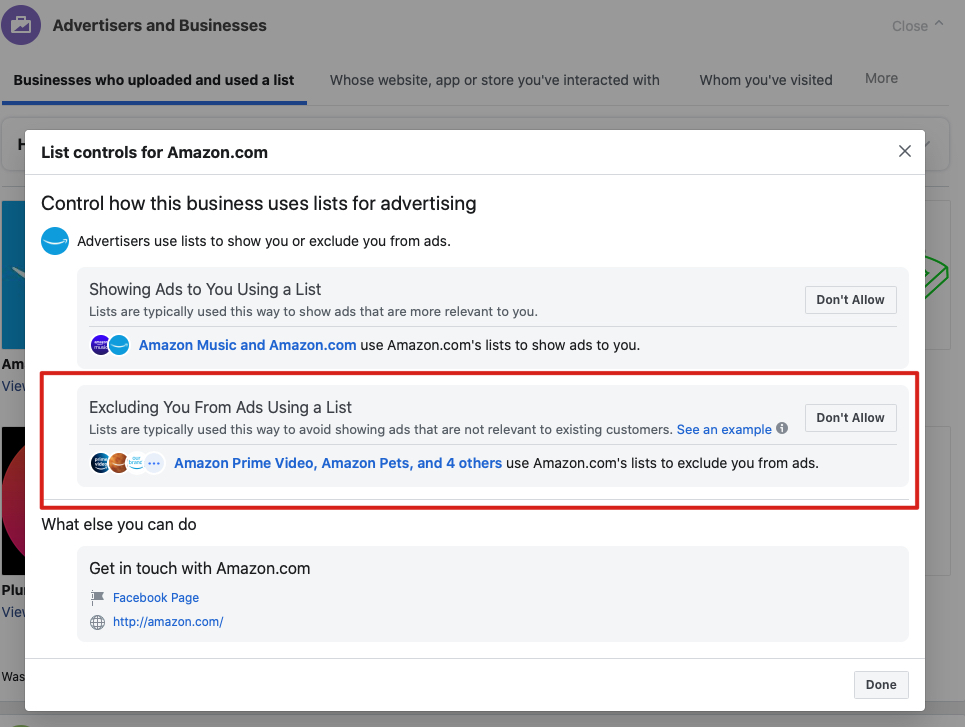Click Don't Allow for Excluding You From Ads
Viewport: 965px width, 727px height.
click(x=851, y=418)
